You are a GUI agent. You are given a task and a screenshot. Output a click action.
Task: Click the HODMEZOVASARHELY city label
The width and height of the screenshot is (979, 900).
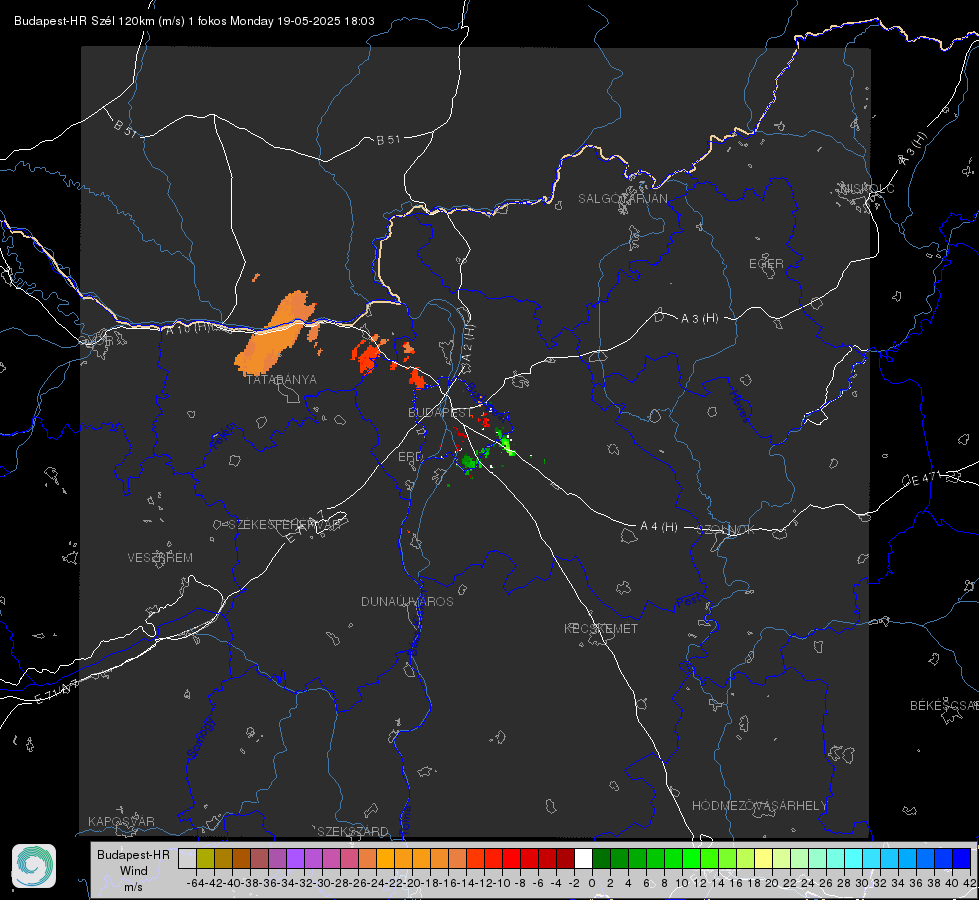(759, 806)
